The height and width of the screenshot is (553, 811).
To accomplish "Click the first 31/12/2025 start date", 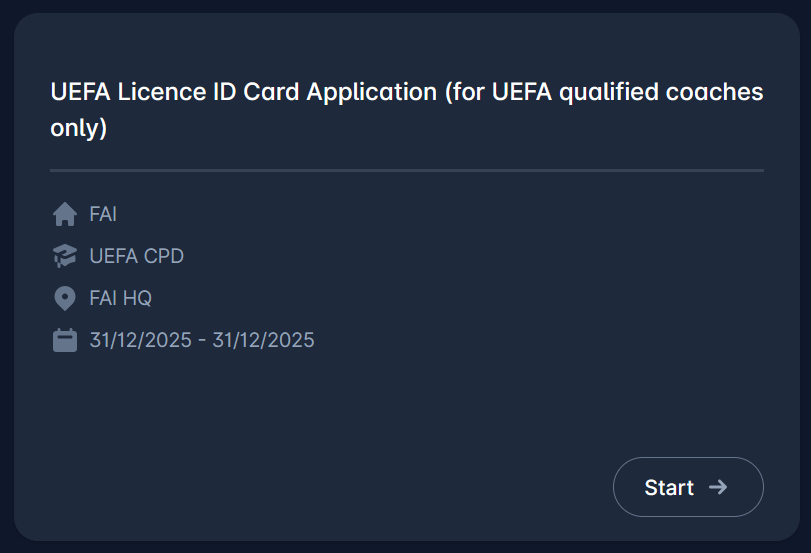I will [x=140, y=340].
